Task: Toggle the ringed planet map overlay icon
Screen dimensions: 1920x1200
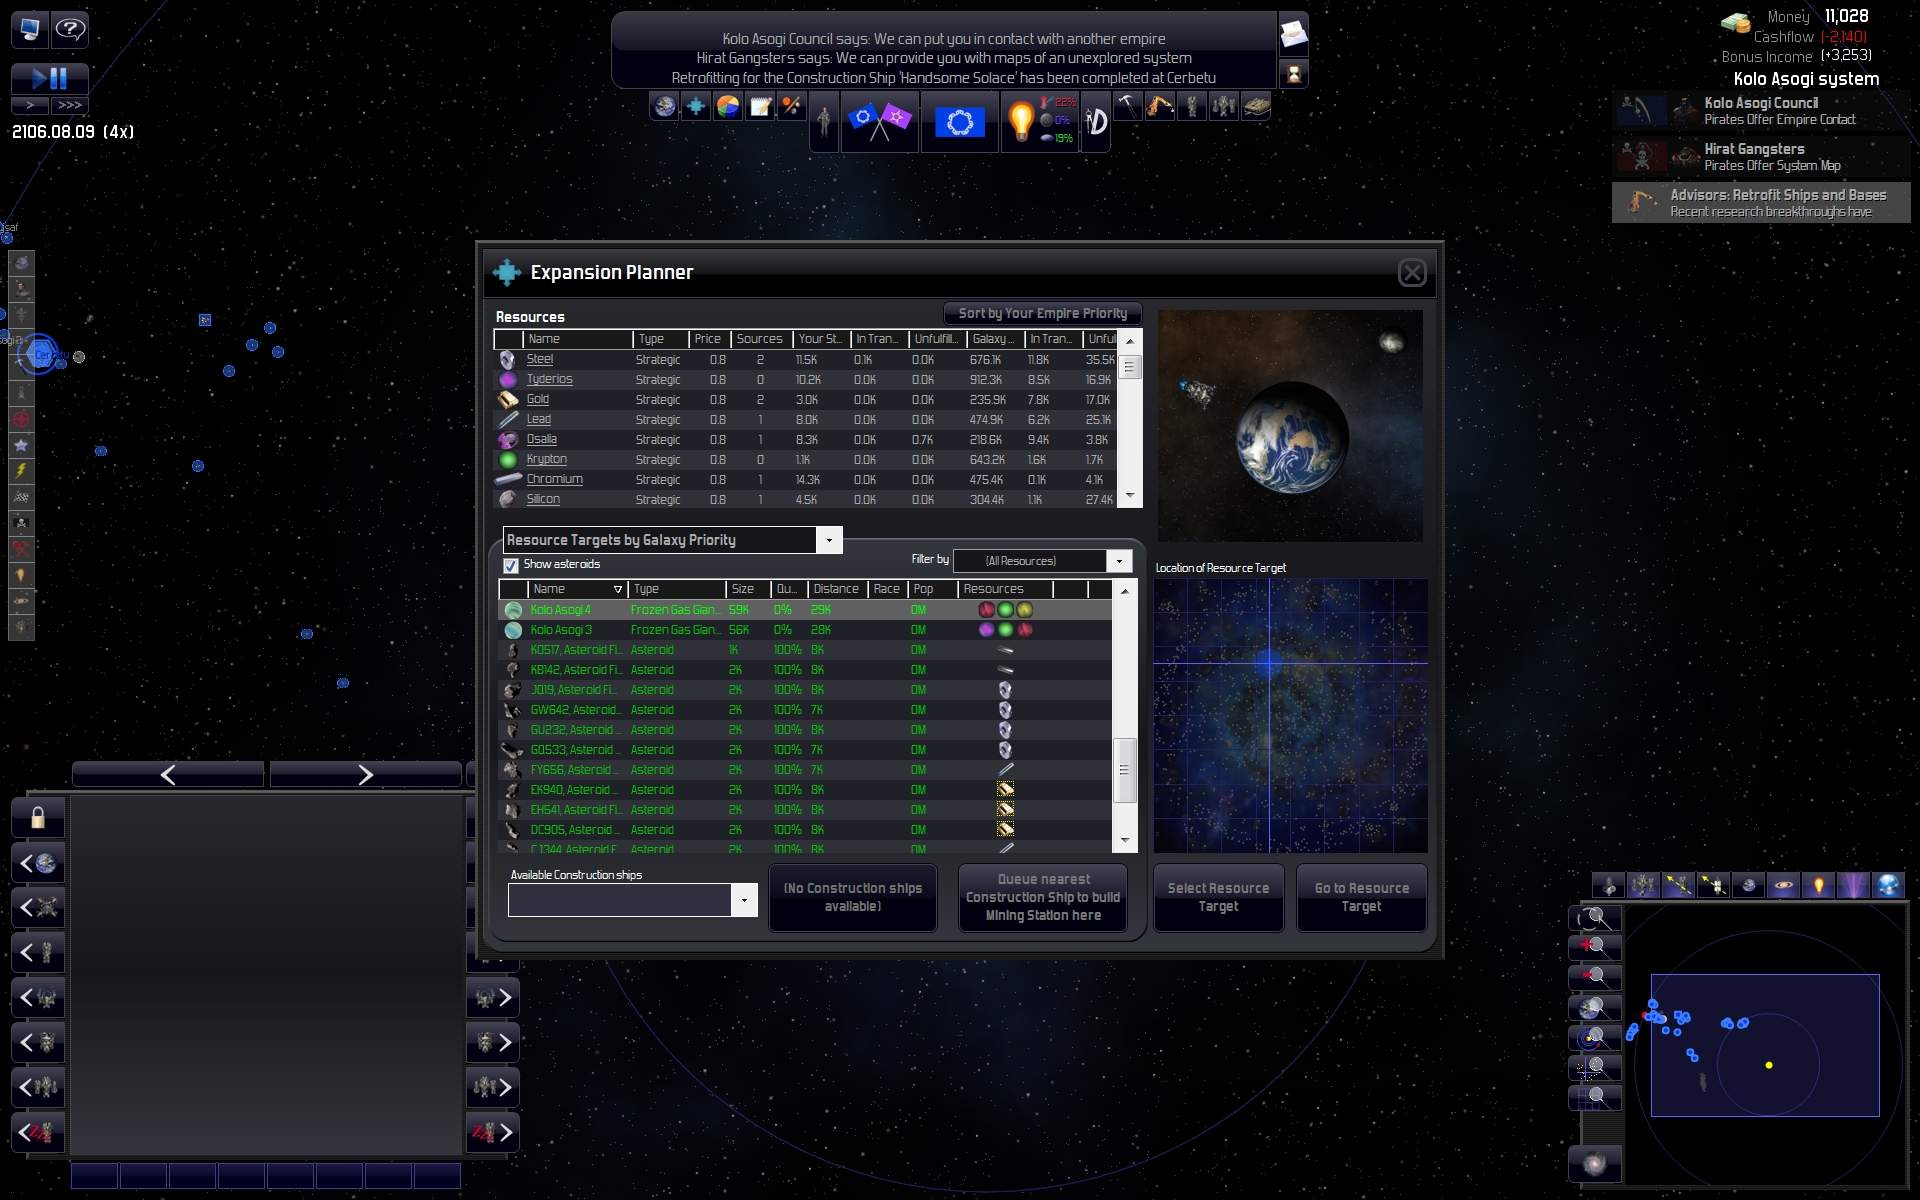Action: [1783, 885]
